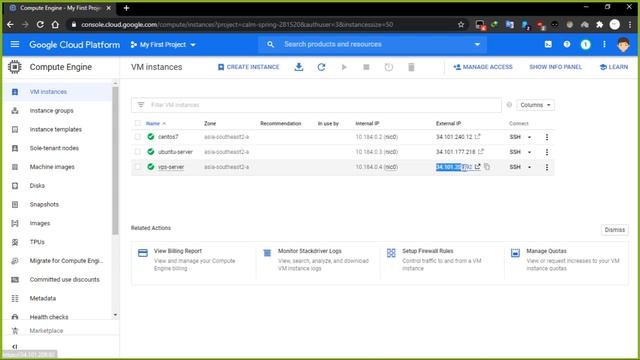The height and width of the screenshot is (360, 640).
Task: Open the main navigation hamburger menu
Action: coord(15,44)
